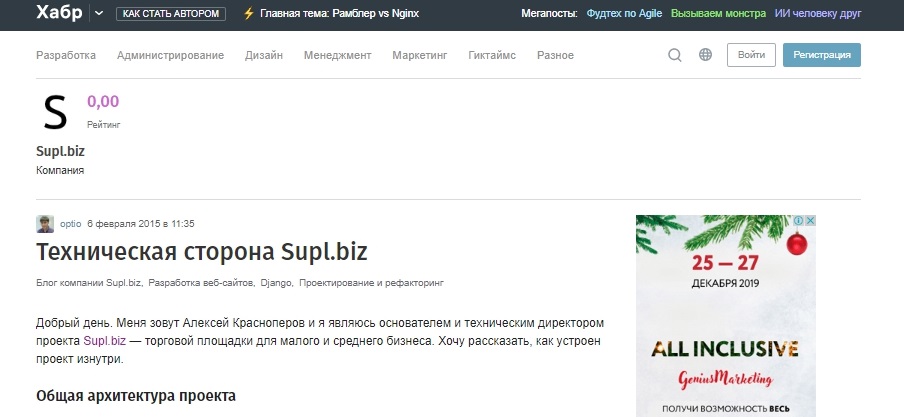
Task: Open the search magnifier icon
Action: click(x=675, y=55)
